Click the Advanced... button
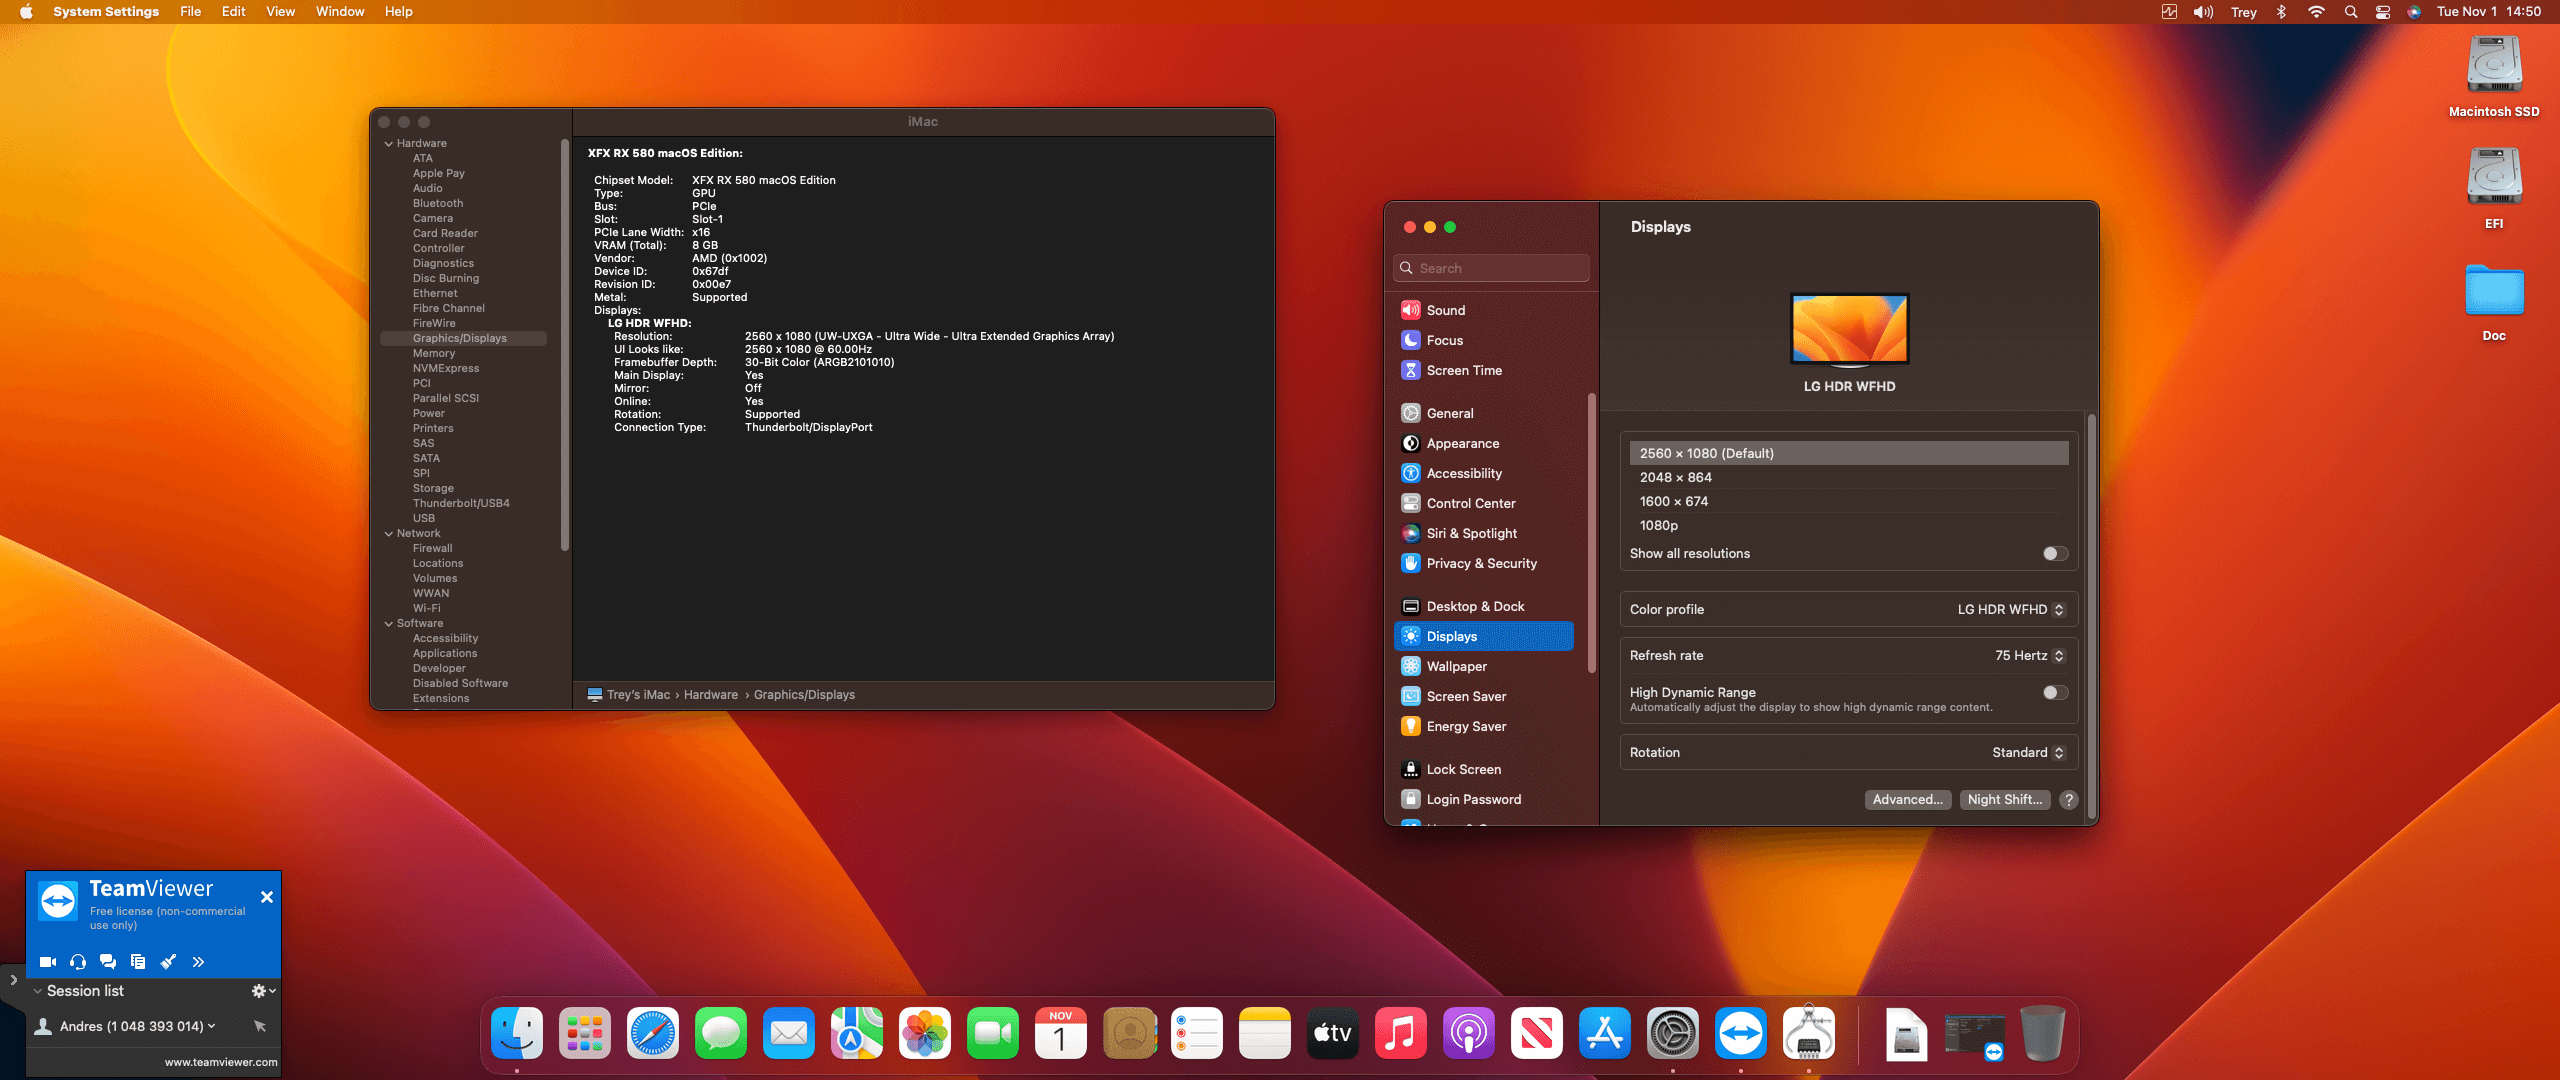The height and width of the screenshot is (1080, 2560). 1908,800
